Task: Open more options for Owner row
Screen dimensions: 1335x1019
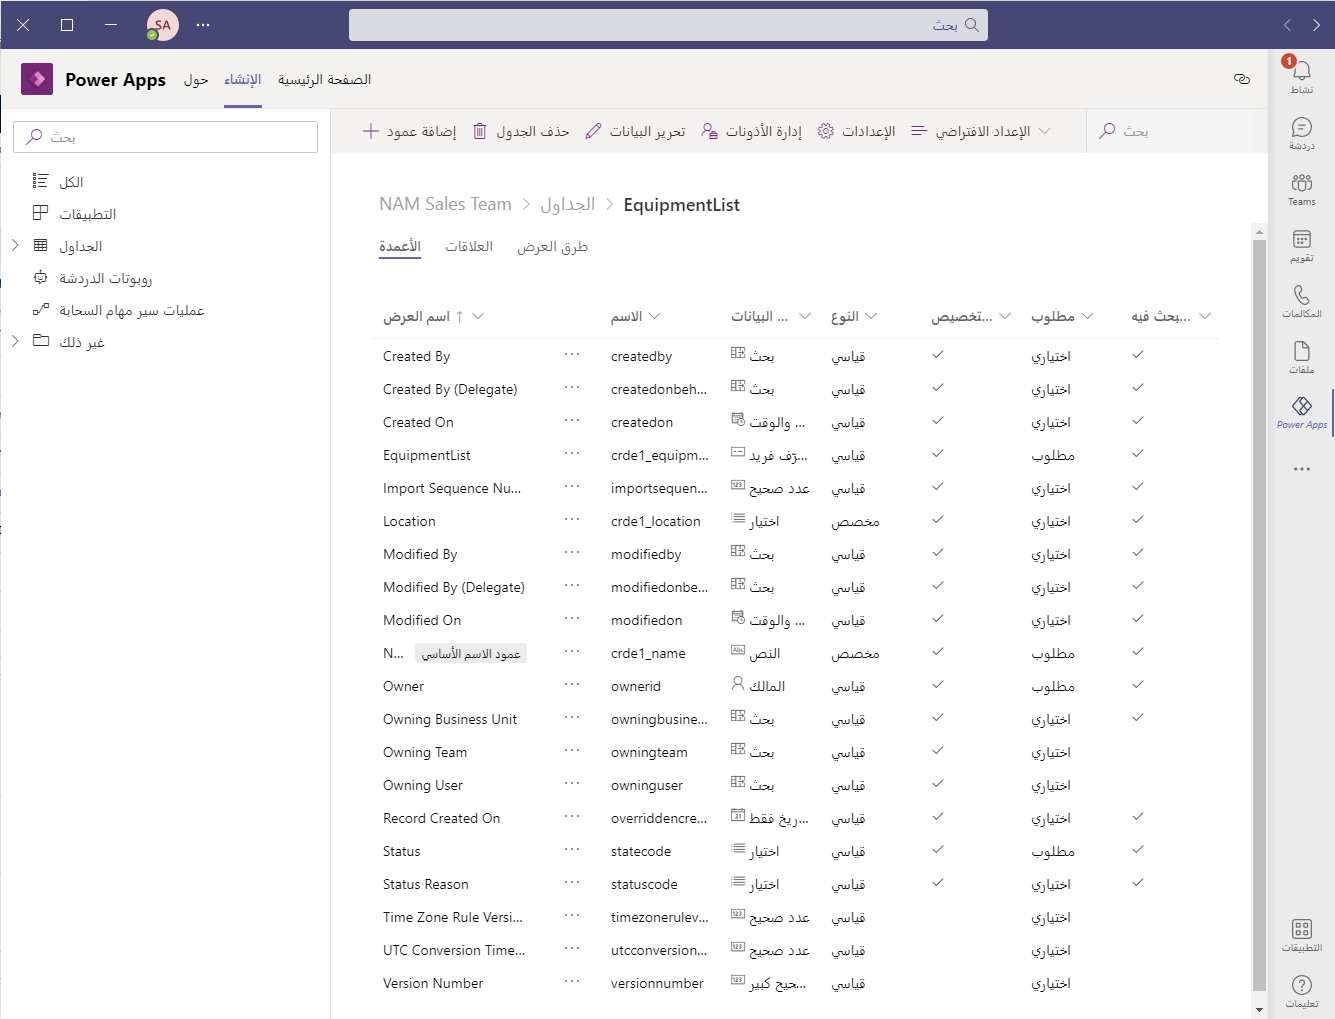Action: pos(572,684)
